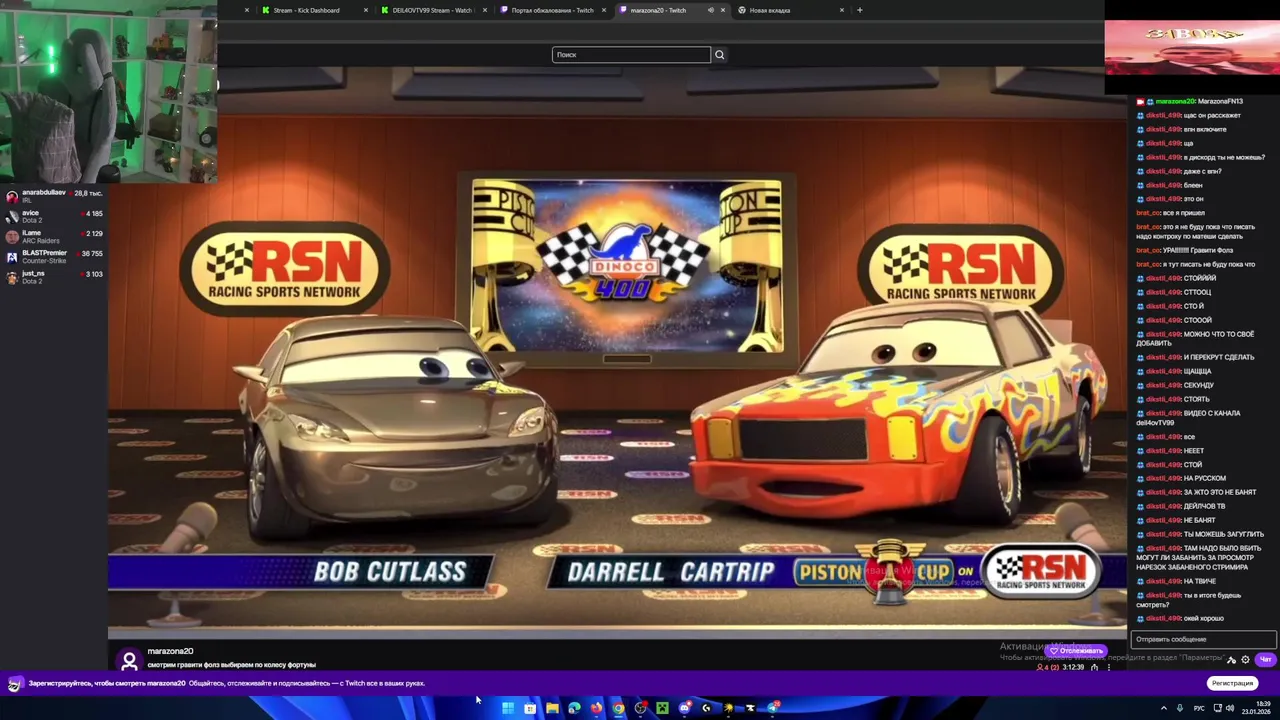Click chat message окей хорошо

point(1203,619)
